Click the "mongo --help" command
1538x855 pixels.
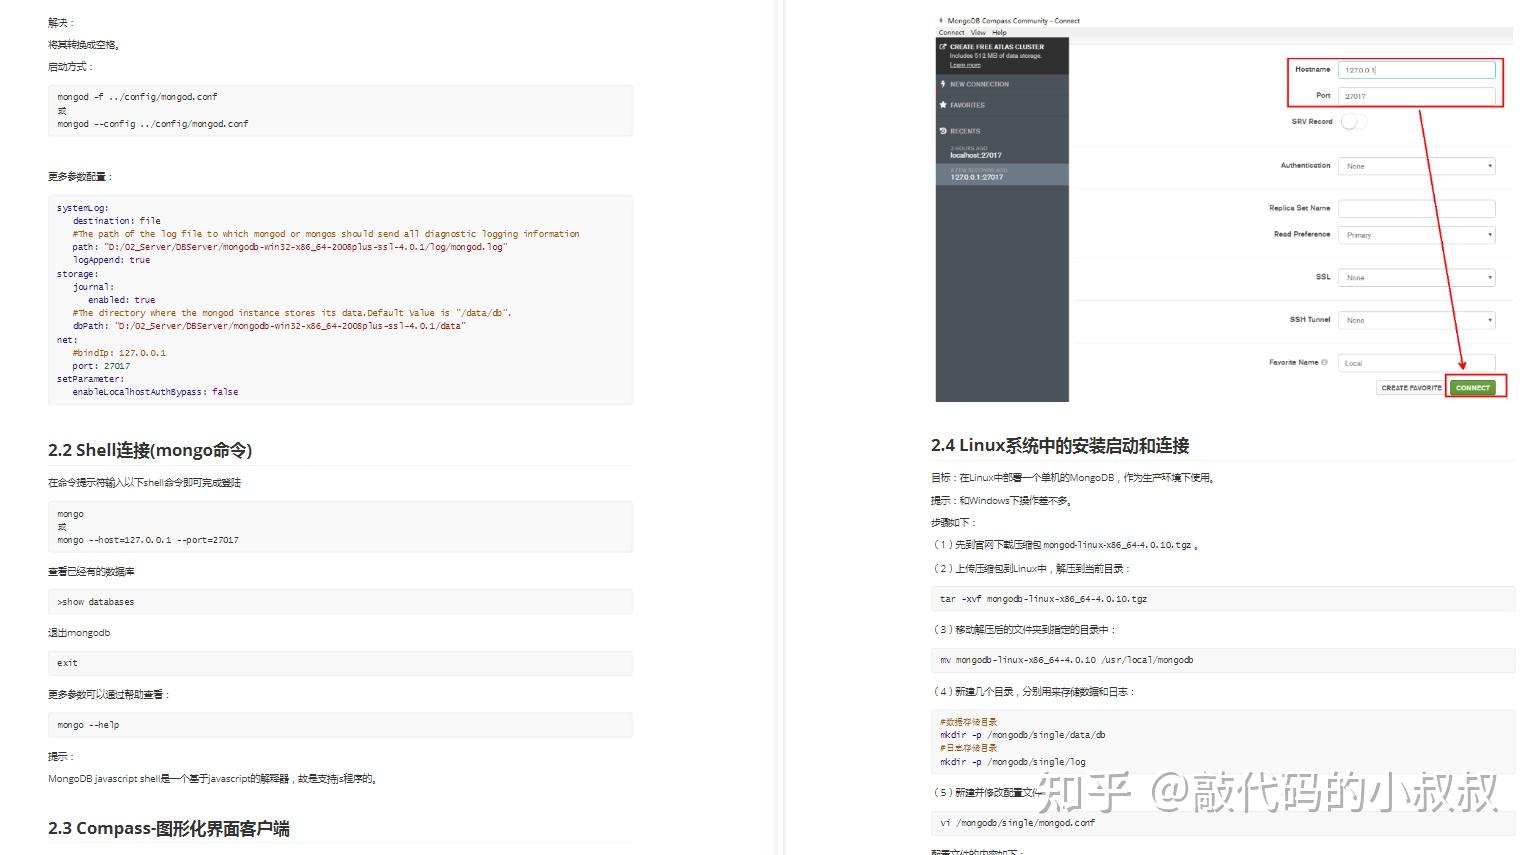point(88,725)
